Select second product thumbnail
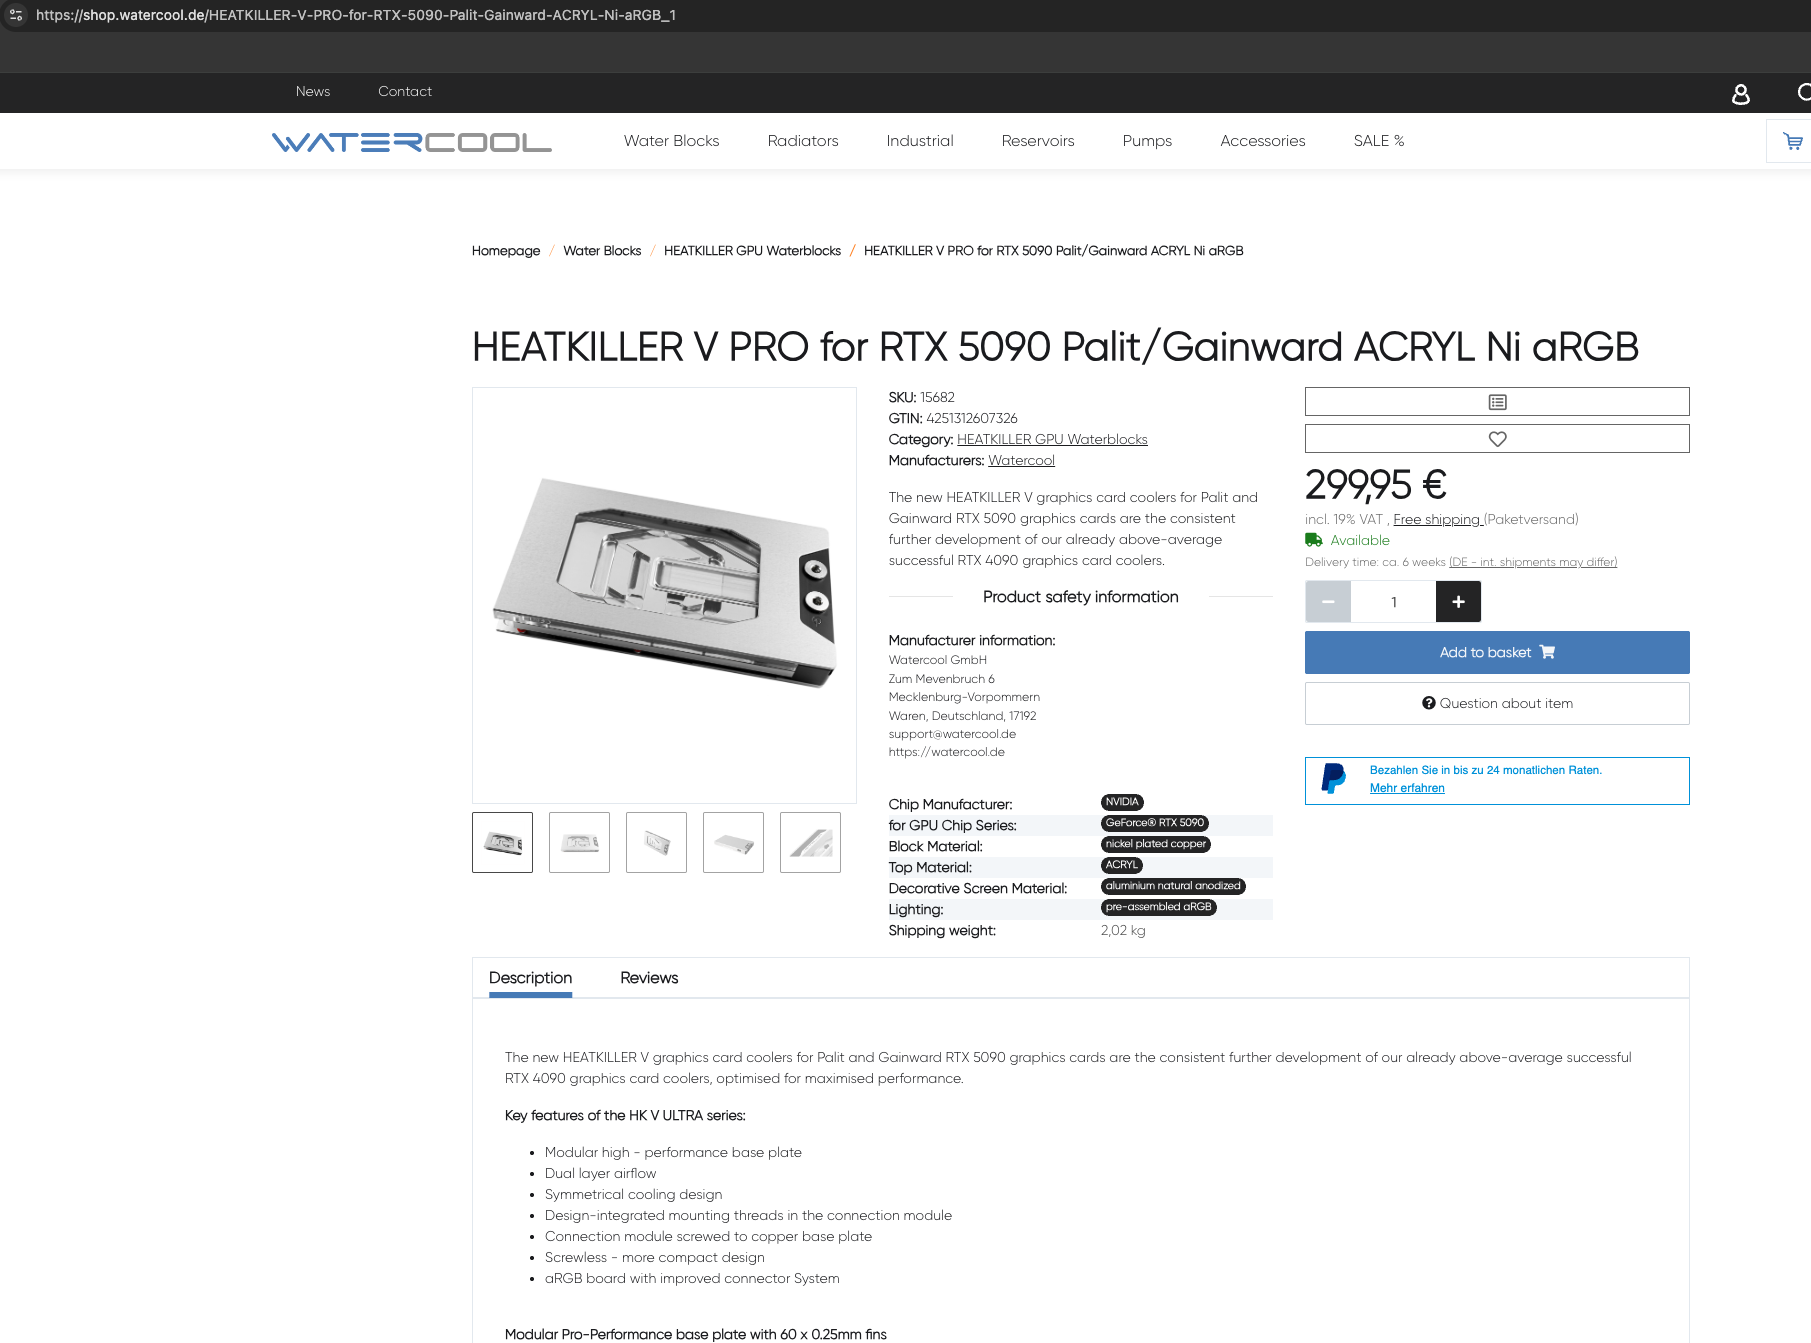The image size is (1811, 1343). [579, 842]
